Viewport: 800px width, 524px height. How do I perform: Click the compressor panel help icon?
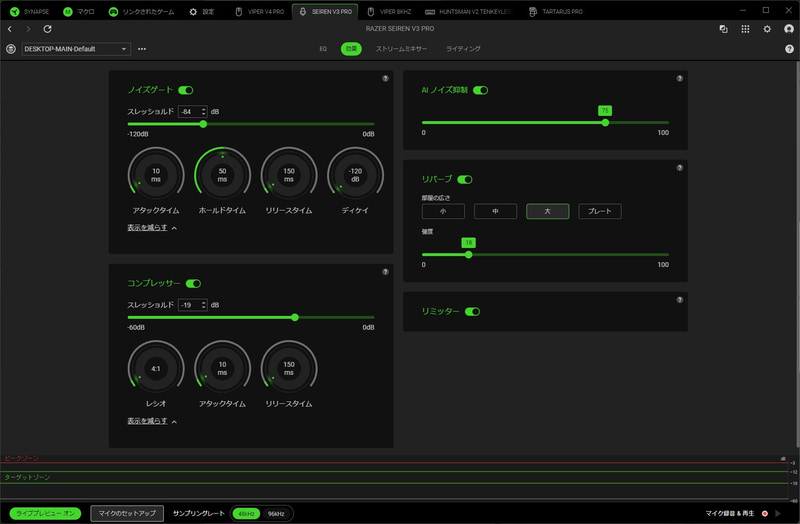point(385,272)
